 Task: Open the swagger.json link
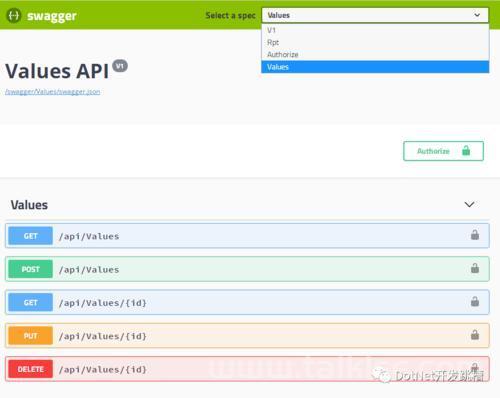pos(53,92)
